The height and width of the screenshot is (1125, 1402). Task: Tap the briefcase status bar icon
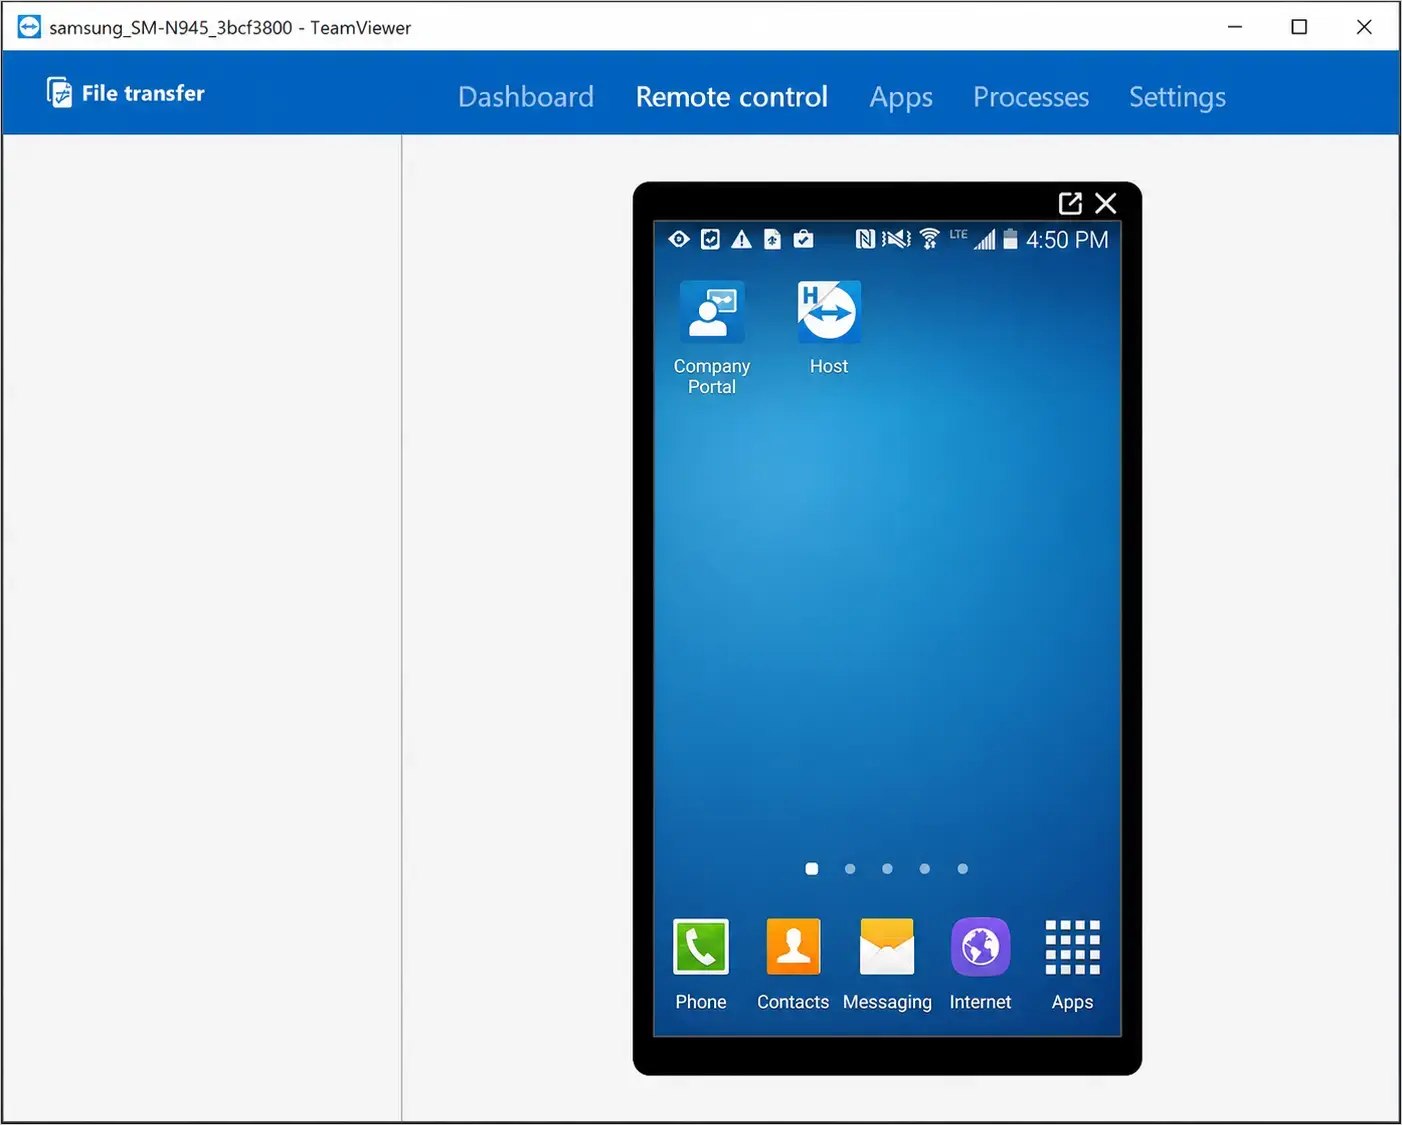pos(803,239)
